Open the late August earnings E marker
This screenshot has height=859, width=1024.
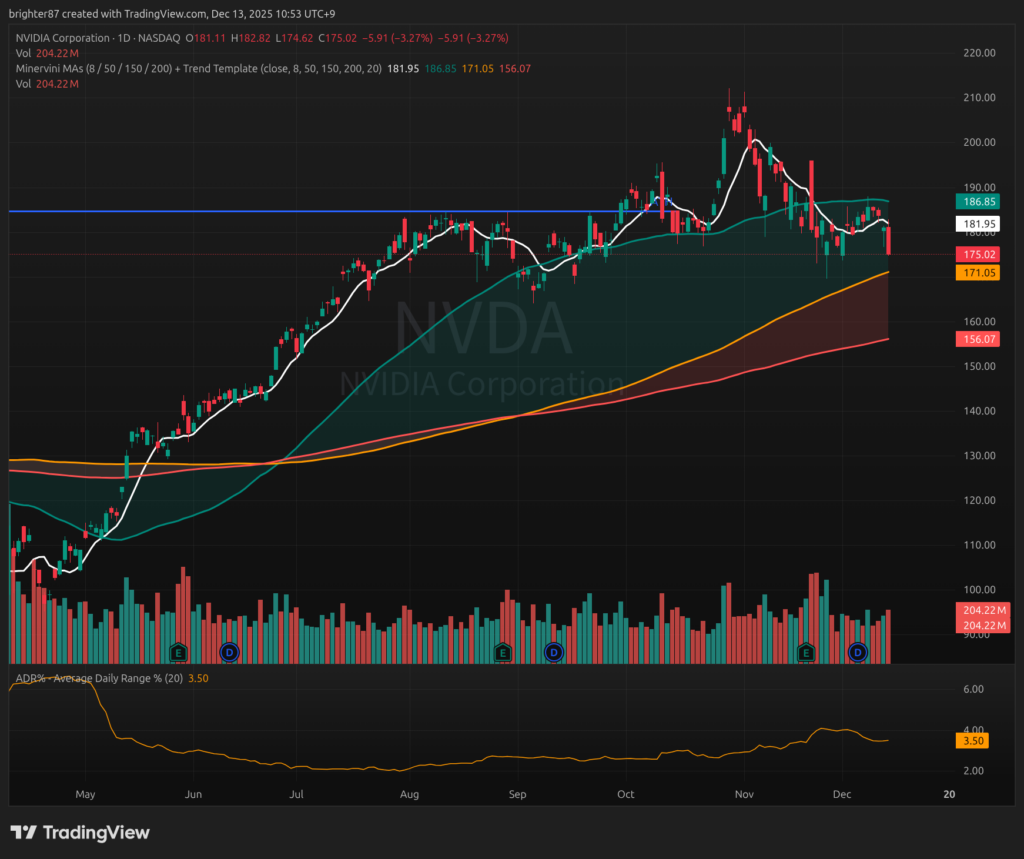pos(503,652)
